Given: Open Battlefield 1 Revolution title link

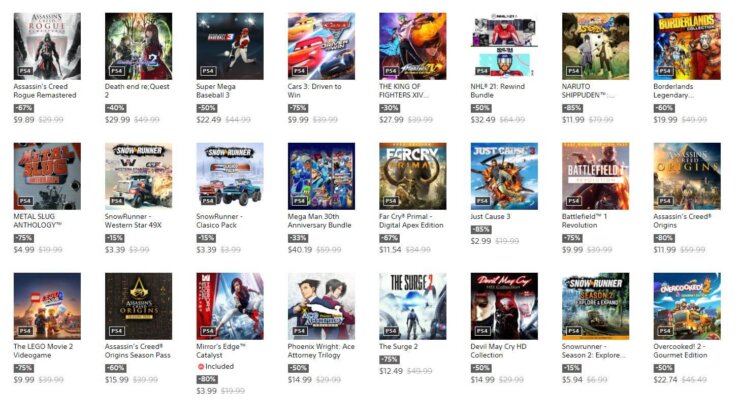Looking at the screenshot, I should (584, 220).
